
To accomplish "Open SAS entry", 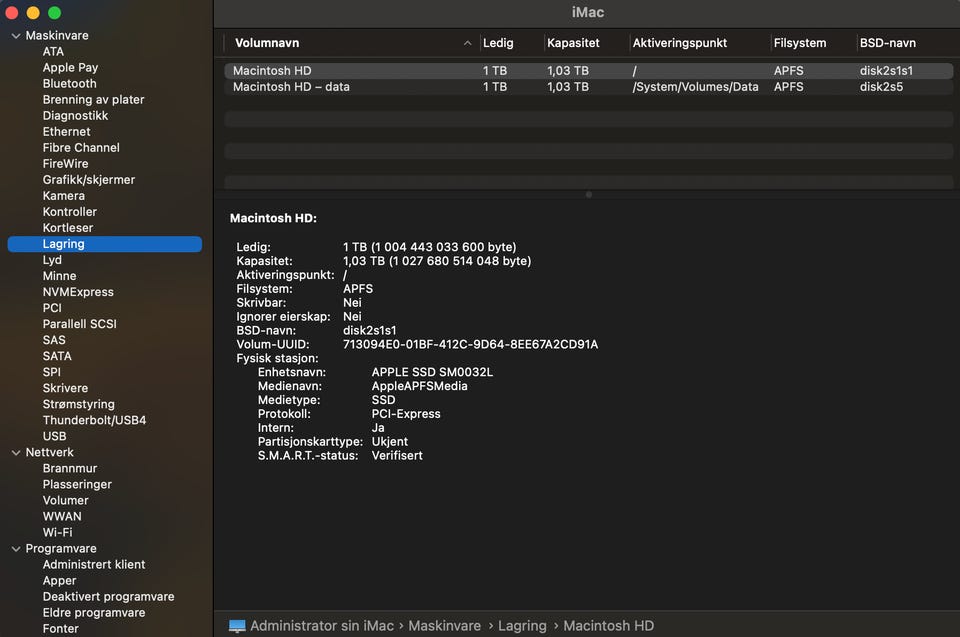I will point(54,340).
